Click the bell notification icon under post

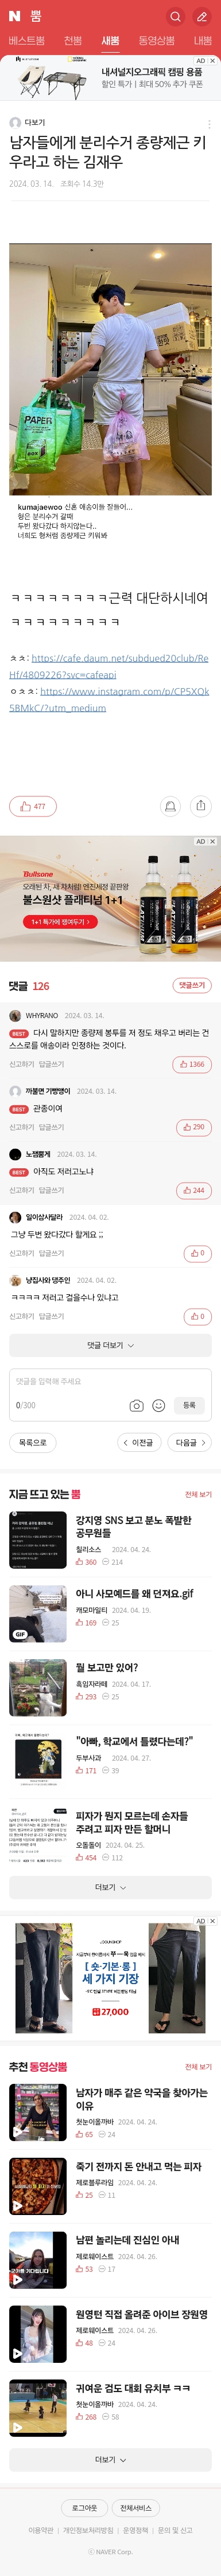(171, 806)
